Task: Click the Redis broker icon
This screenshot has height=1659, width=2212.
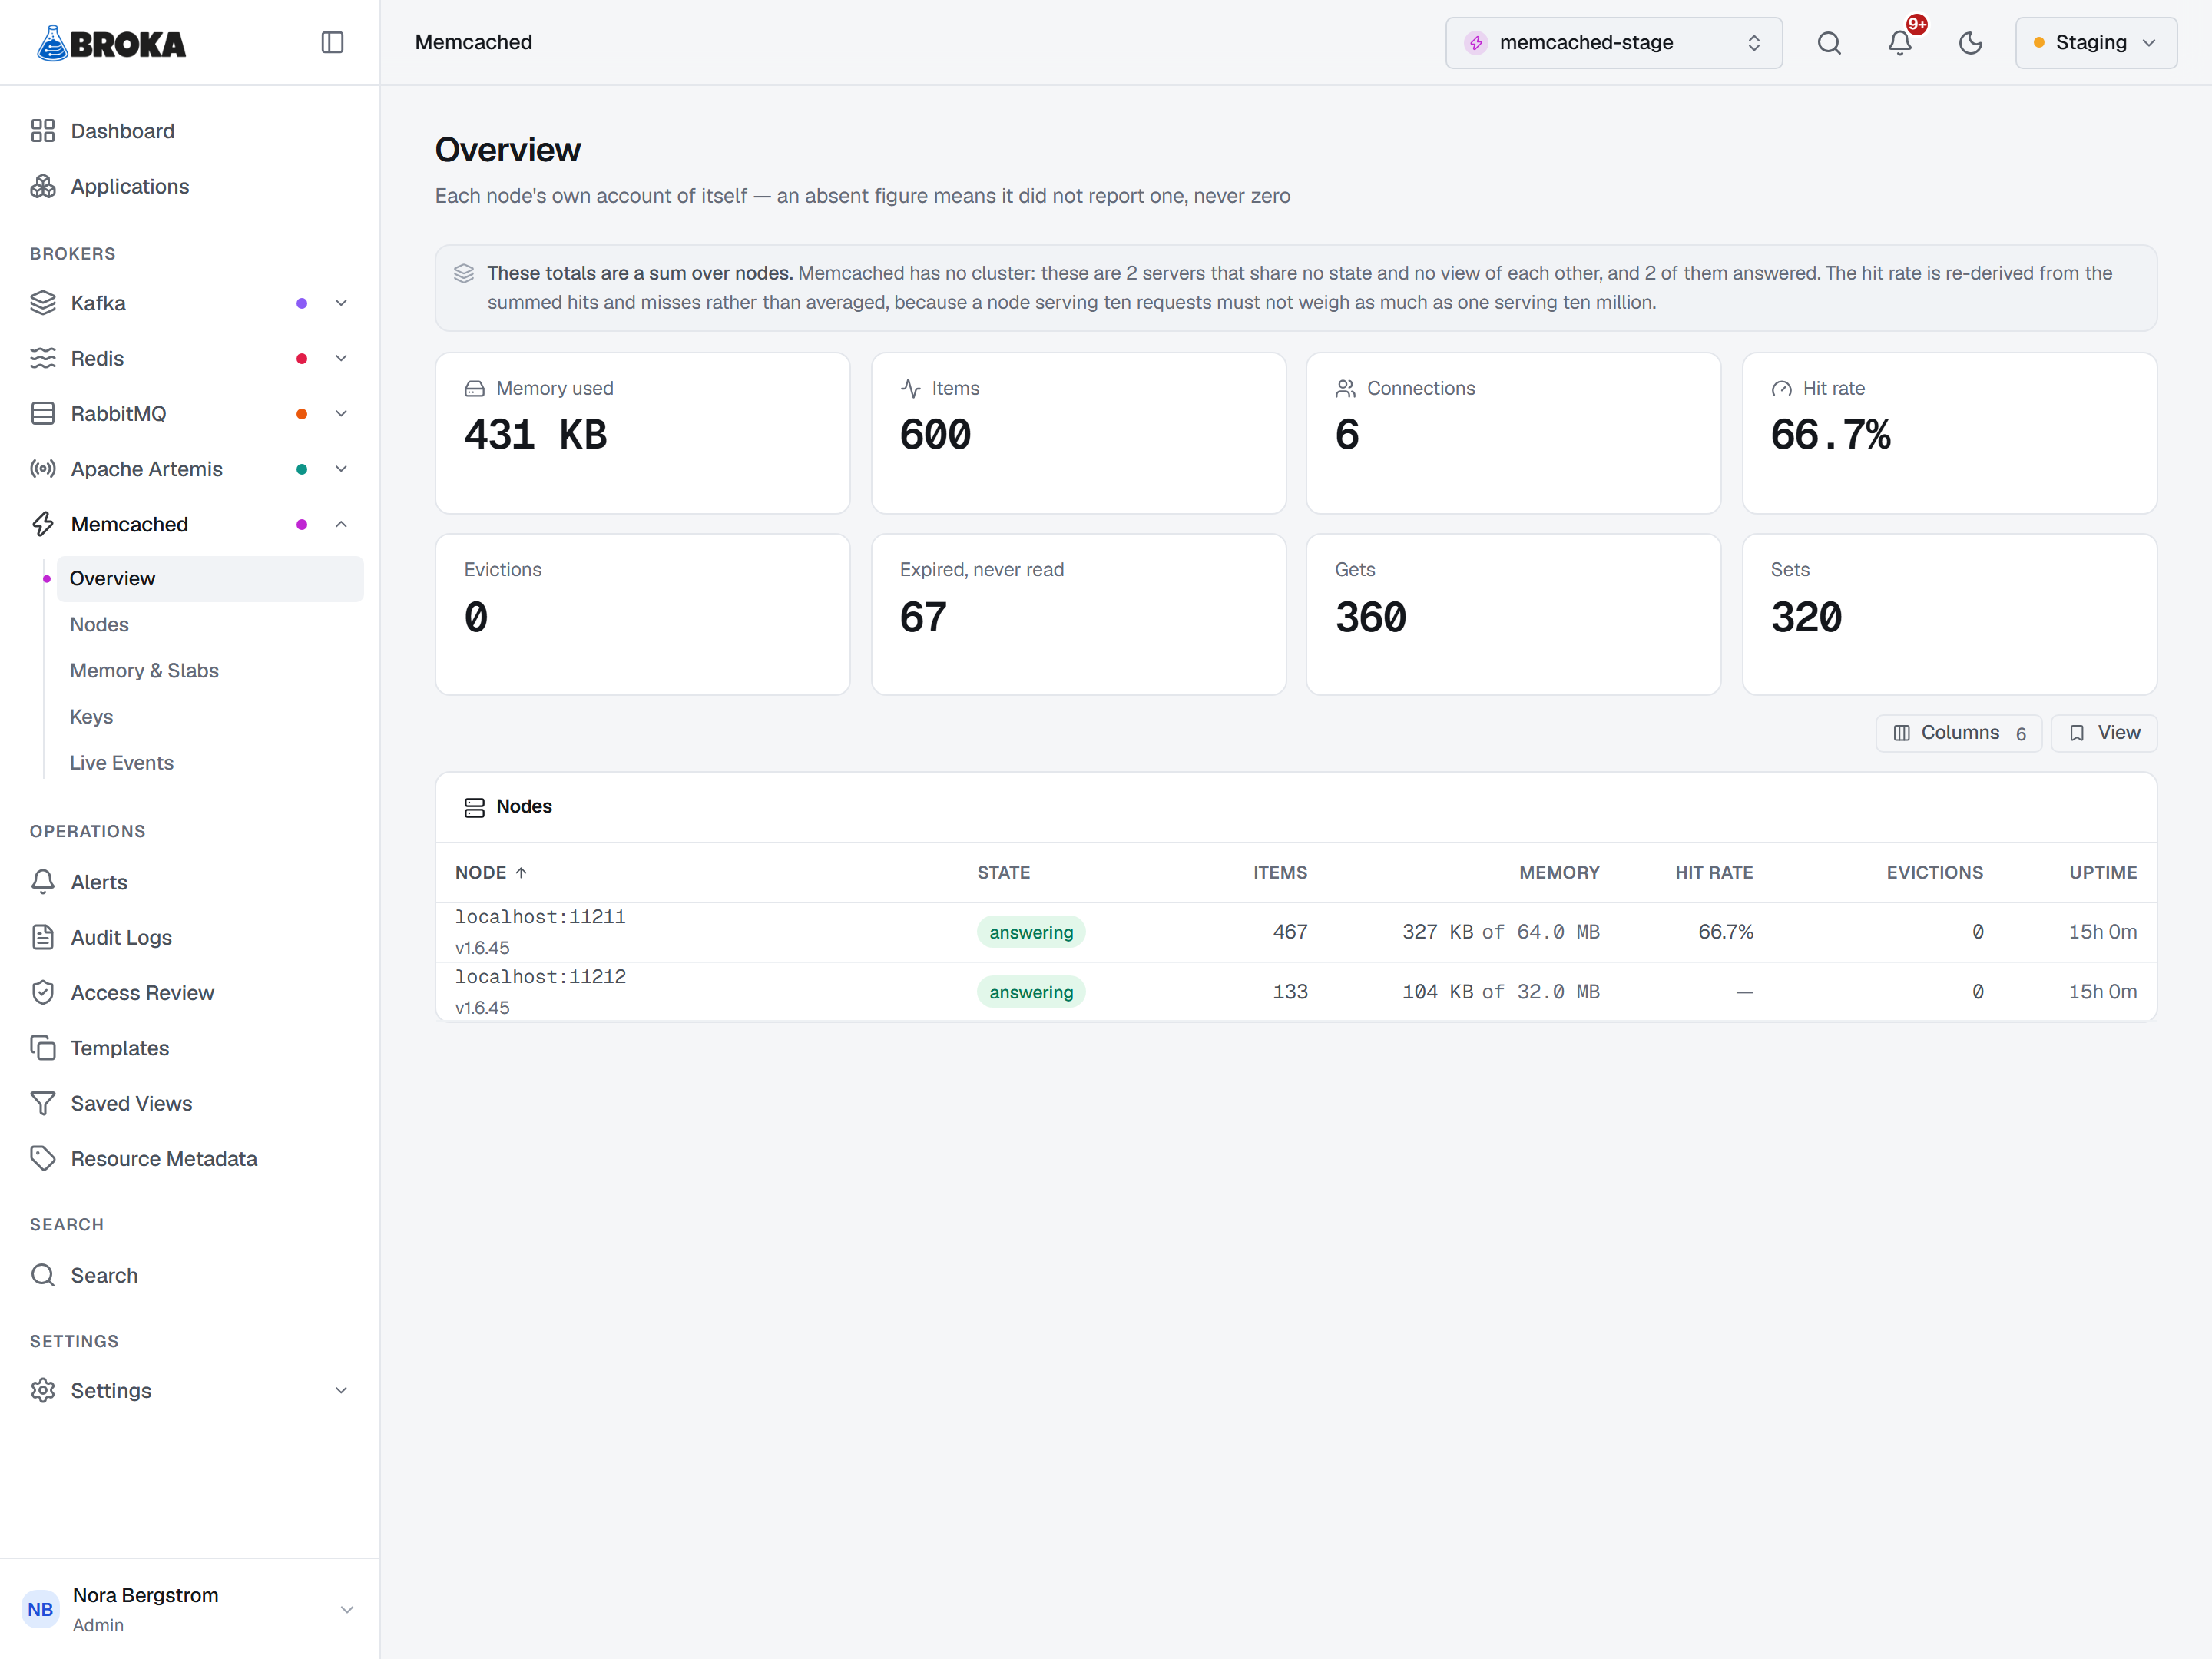Action: pos(43,358)
